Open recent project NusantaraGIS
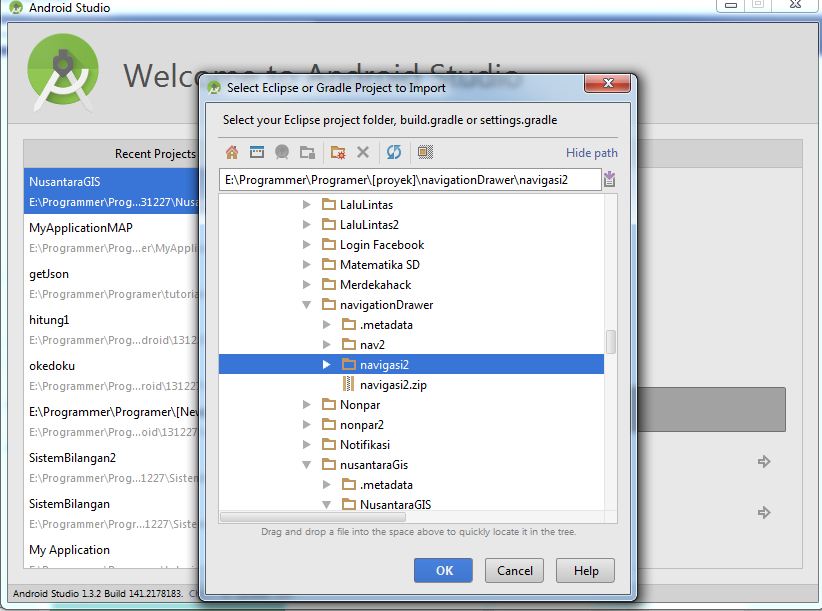Screen dimensions: 822x611 coord(112,191)
